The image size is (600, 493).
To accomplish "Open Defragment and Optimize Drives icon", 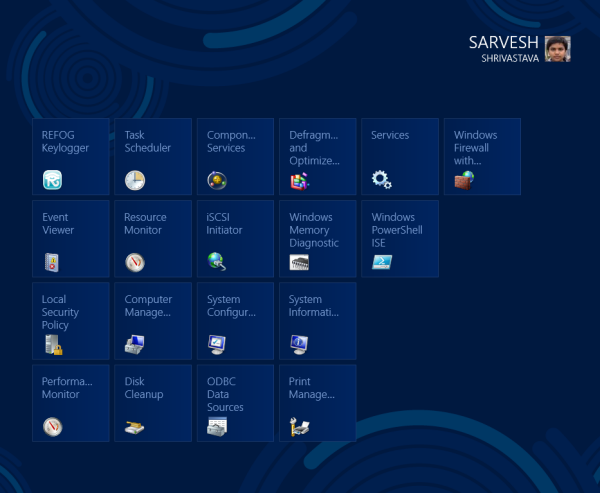I will coord(299,181).
